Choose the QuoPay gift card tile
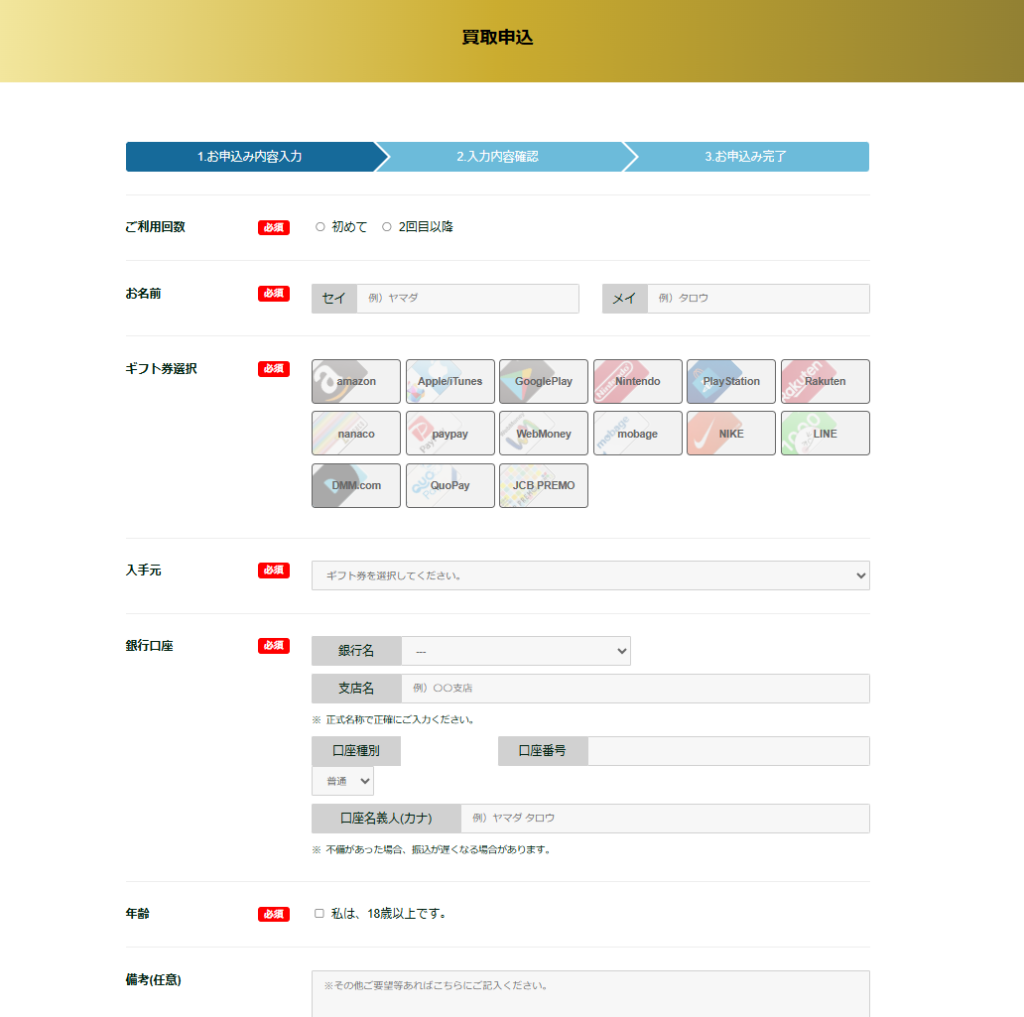1024x1017 pixels. point(450,485)
